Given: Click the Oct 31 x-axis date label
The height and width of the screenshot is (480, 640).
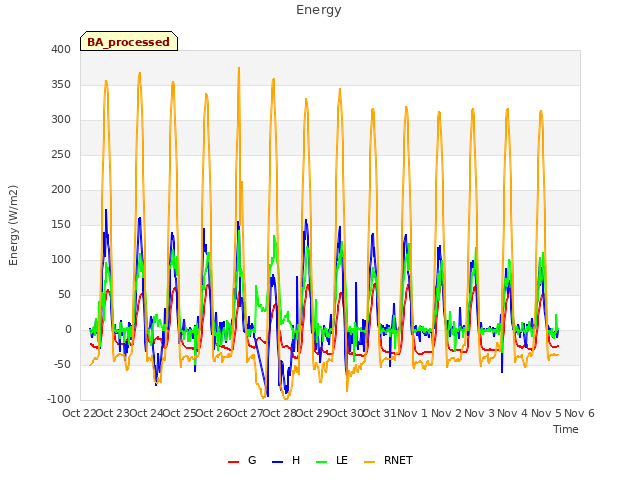Looking at the screenshot, I should click(x=380, y=413).
